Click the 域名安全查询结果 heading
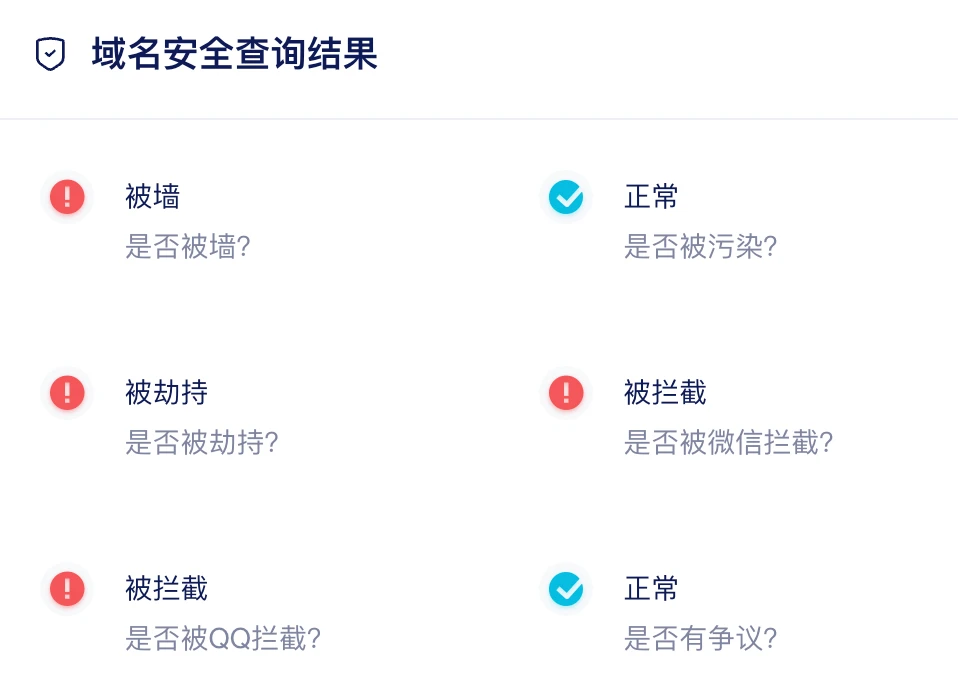 pyautogui.click(x=234, y=54)
